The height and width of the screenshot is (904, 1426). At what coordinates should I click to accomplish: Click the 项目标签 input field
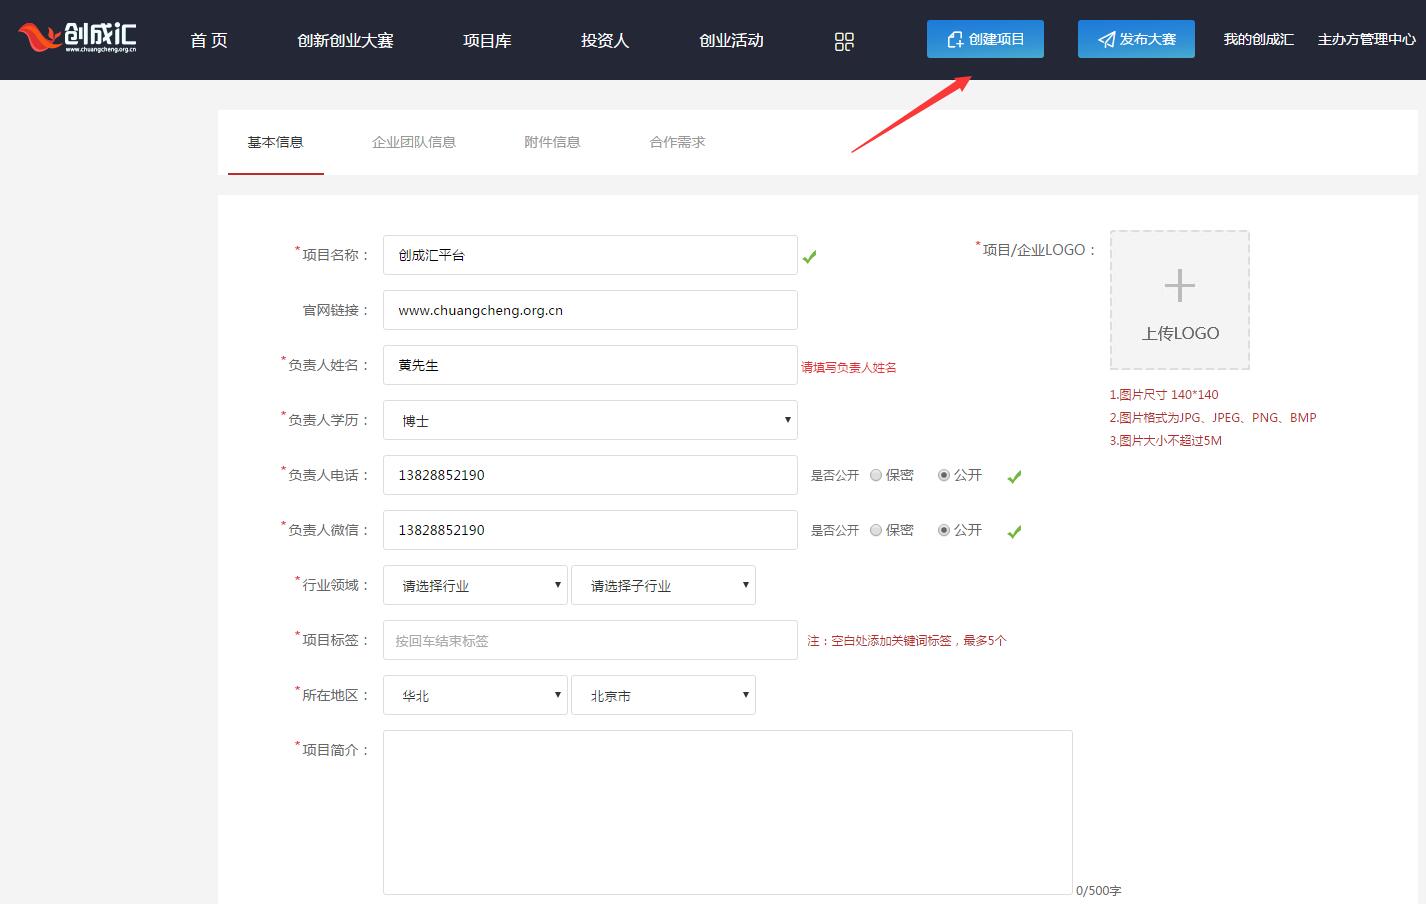590,640
